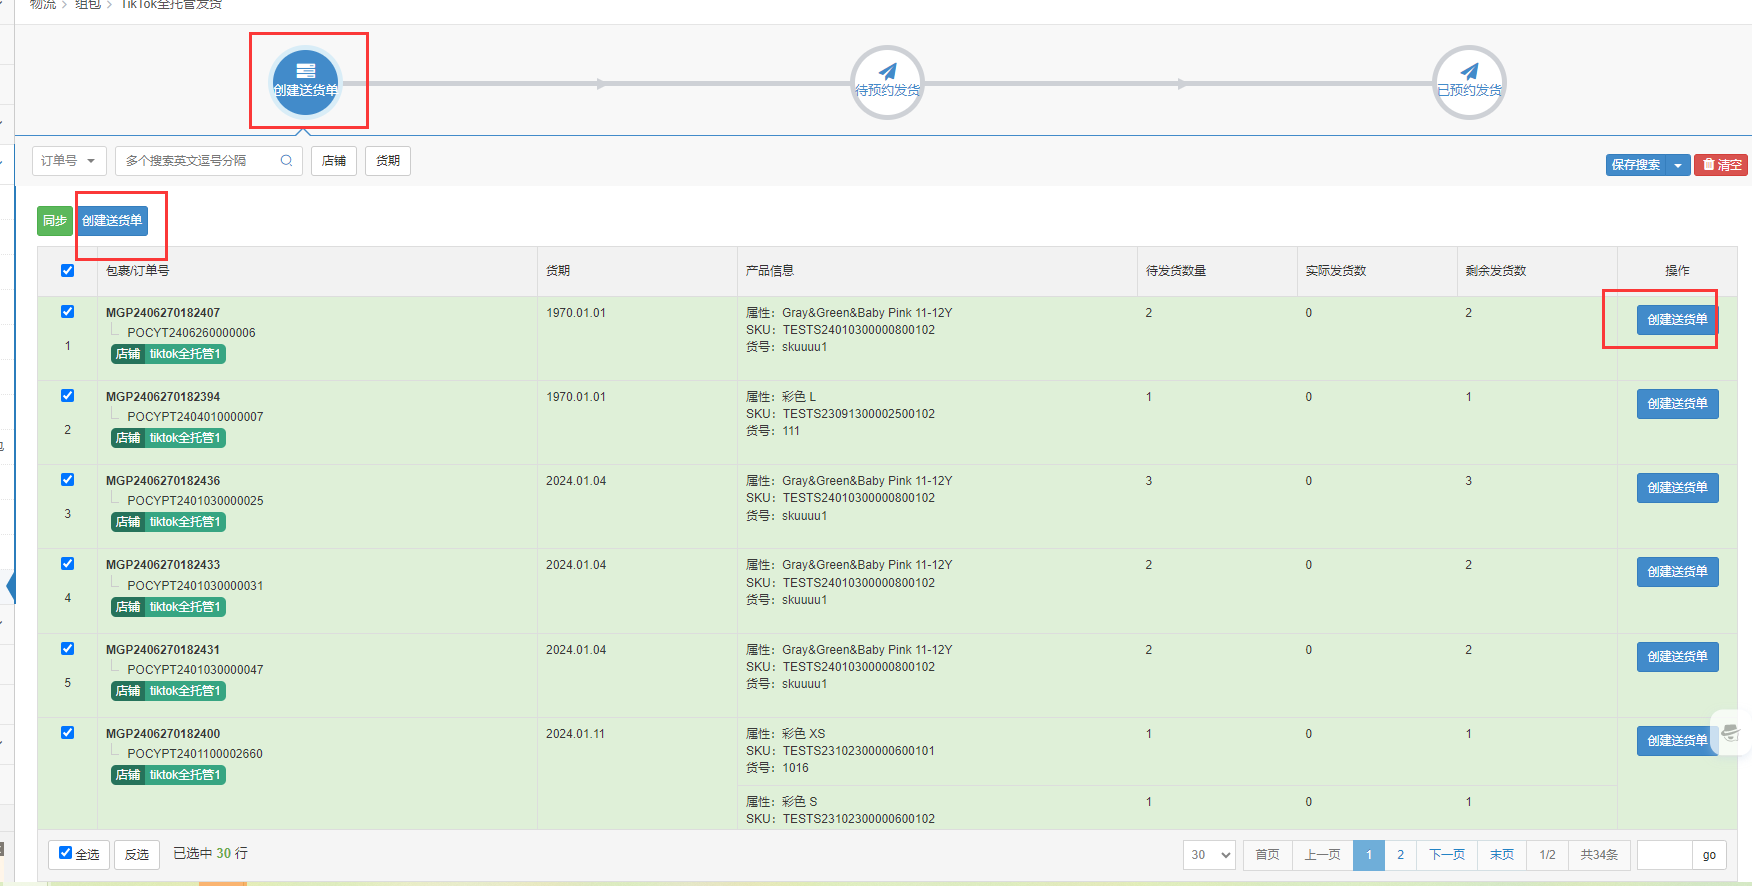Toggle the 全选 checkbox at bottom
The width and height of the screenshot is (1752, 886).
coord(66,853)
